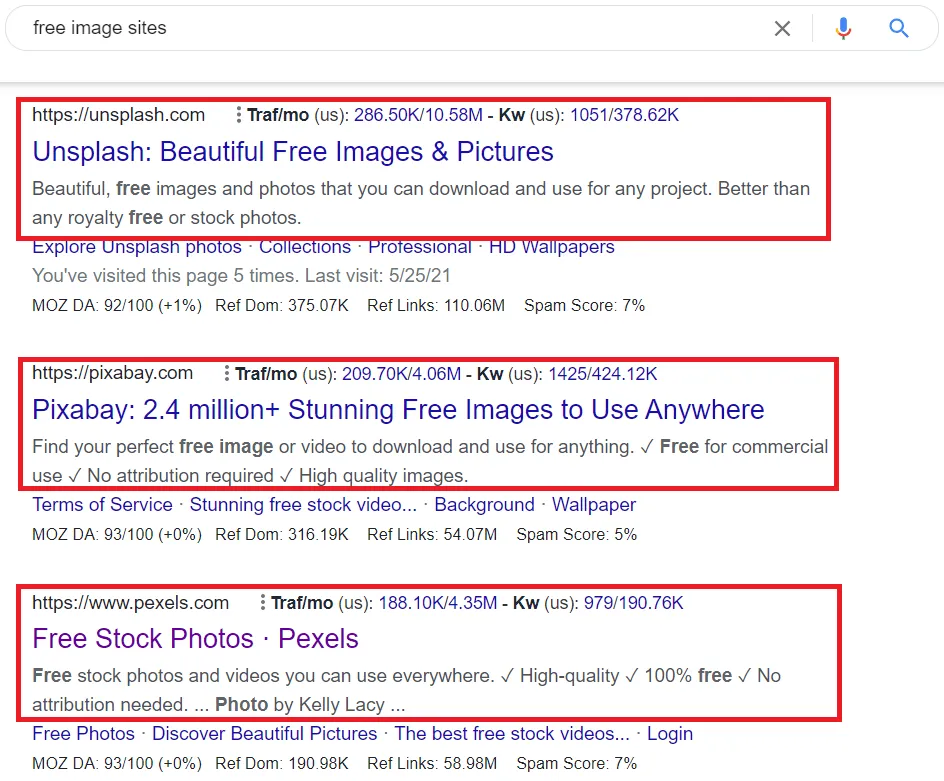Open 'Free Stock Photos · Pexels' result

pos(195,639)
